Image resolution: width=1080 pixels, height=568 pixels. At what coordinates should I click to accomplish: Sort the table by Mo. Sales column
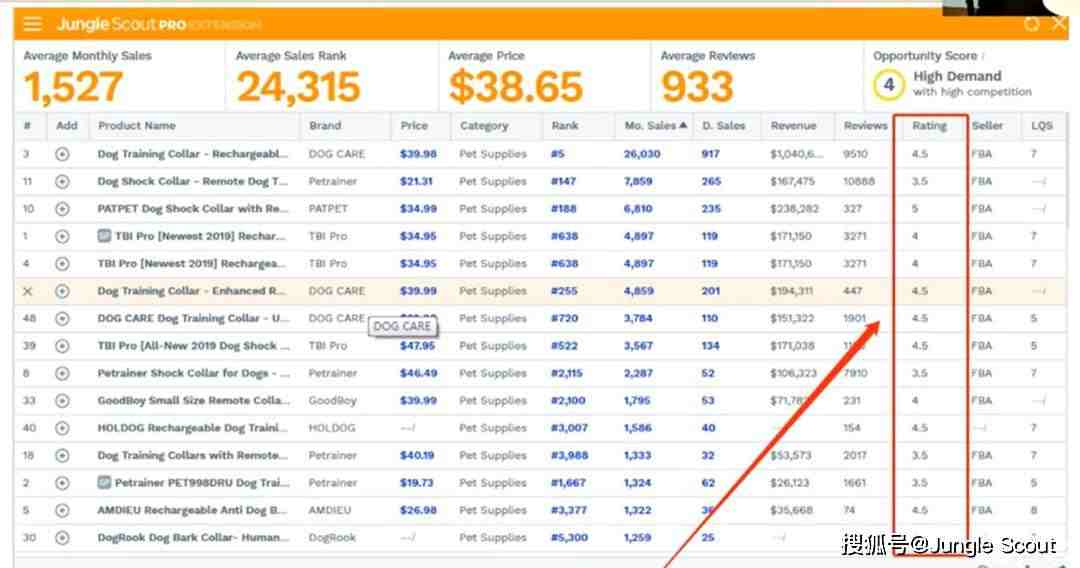coord(655,125)
